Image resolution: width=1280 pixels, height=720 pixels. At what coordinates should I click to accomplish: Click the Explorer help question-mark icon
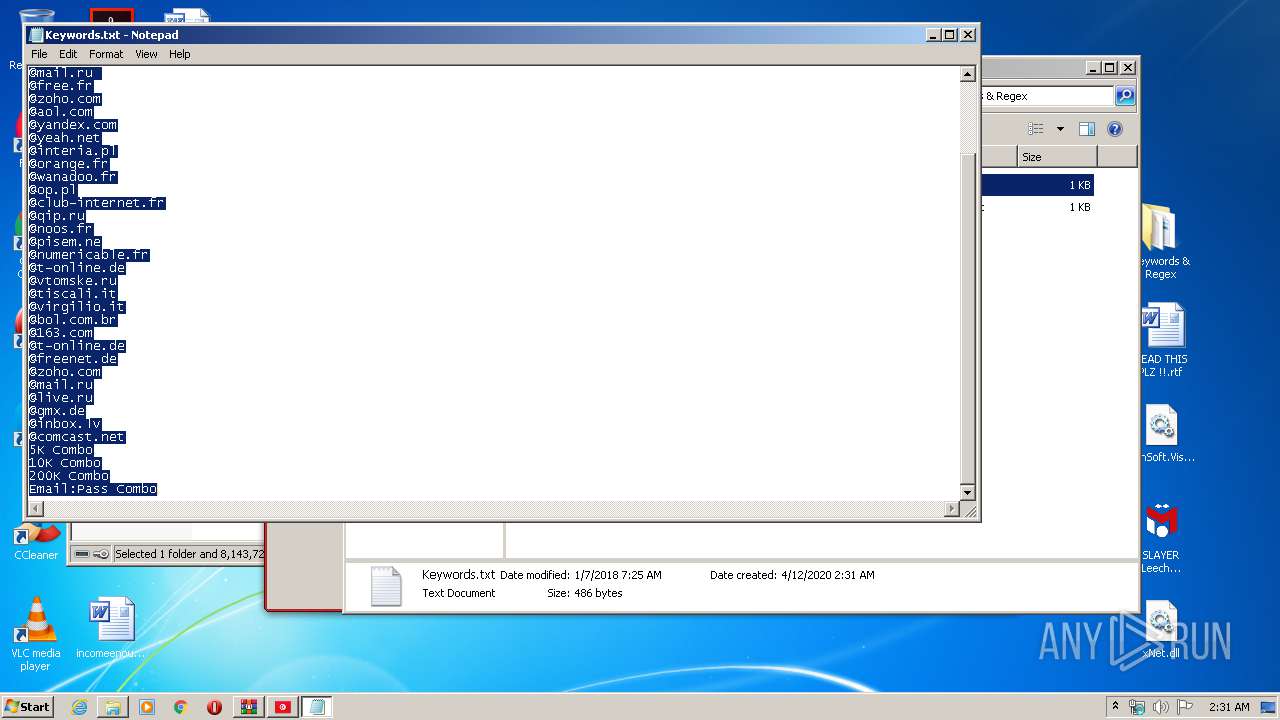pyautogui.click(x=1115, y=129)
